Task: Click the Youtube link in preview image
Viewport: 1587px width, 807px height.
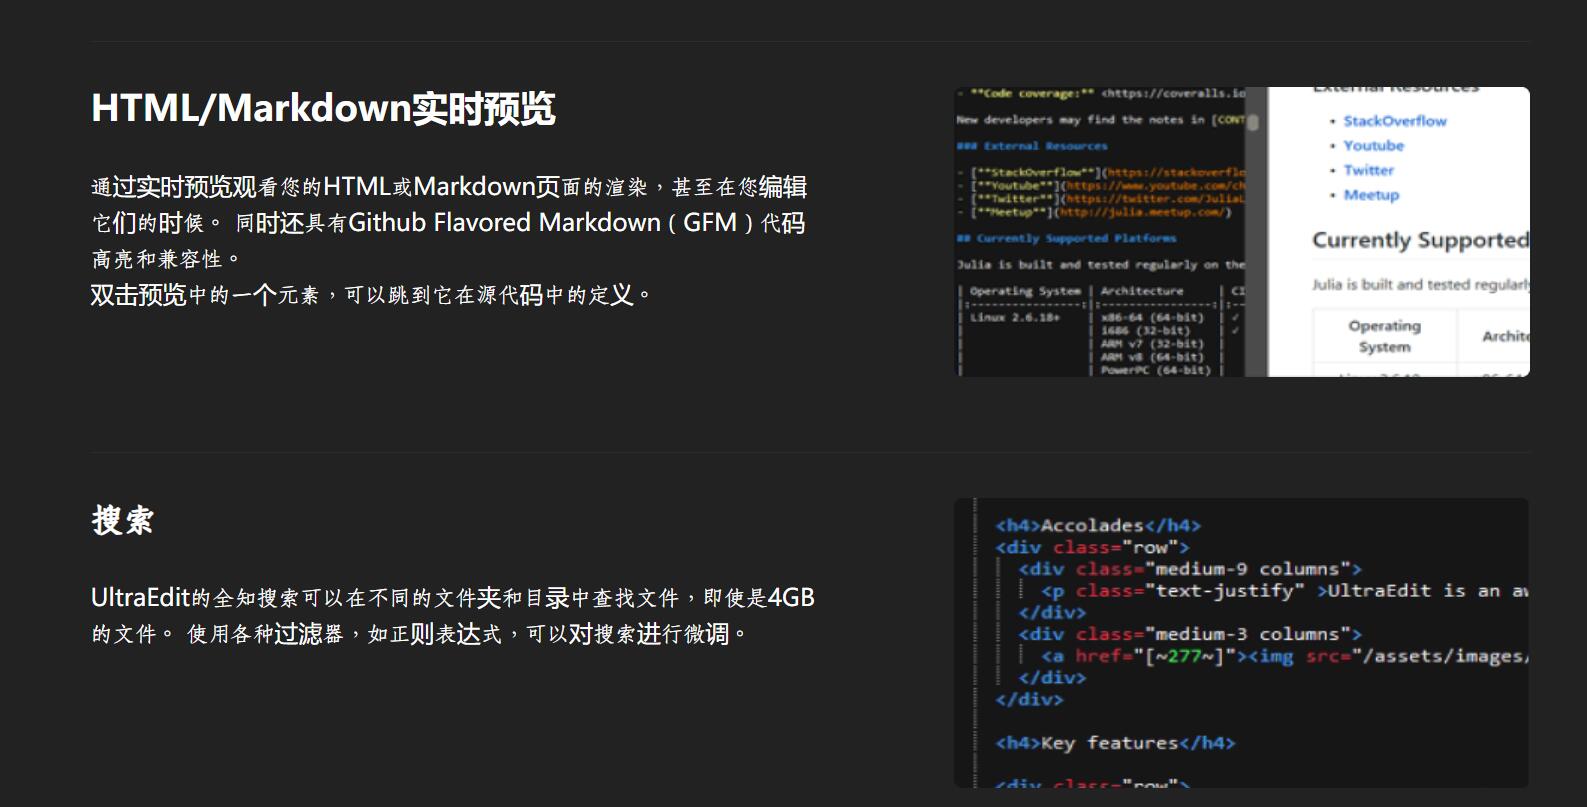Action: pyautogui.click(x=1374, y=146)
